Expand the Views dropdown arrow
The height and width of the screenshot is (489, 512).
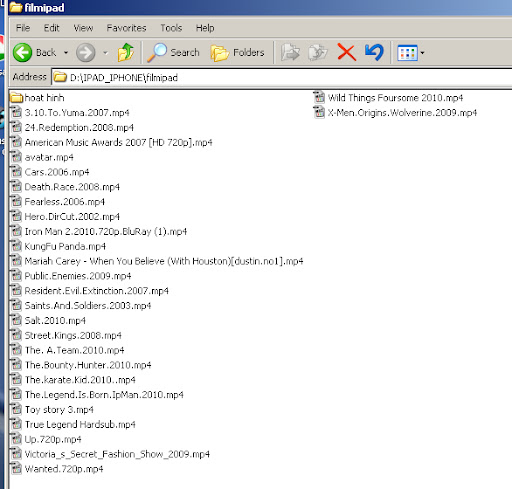pyautogui.click(x=422, y=53)
